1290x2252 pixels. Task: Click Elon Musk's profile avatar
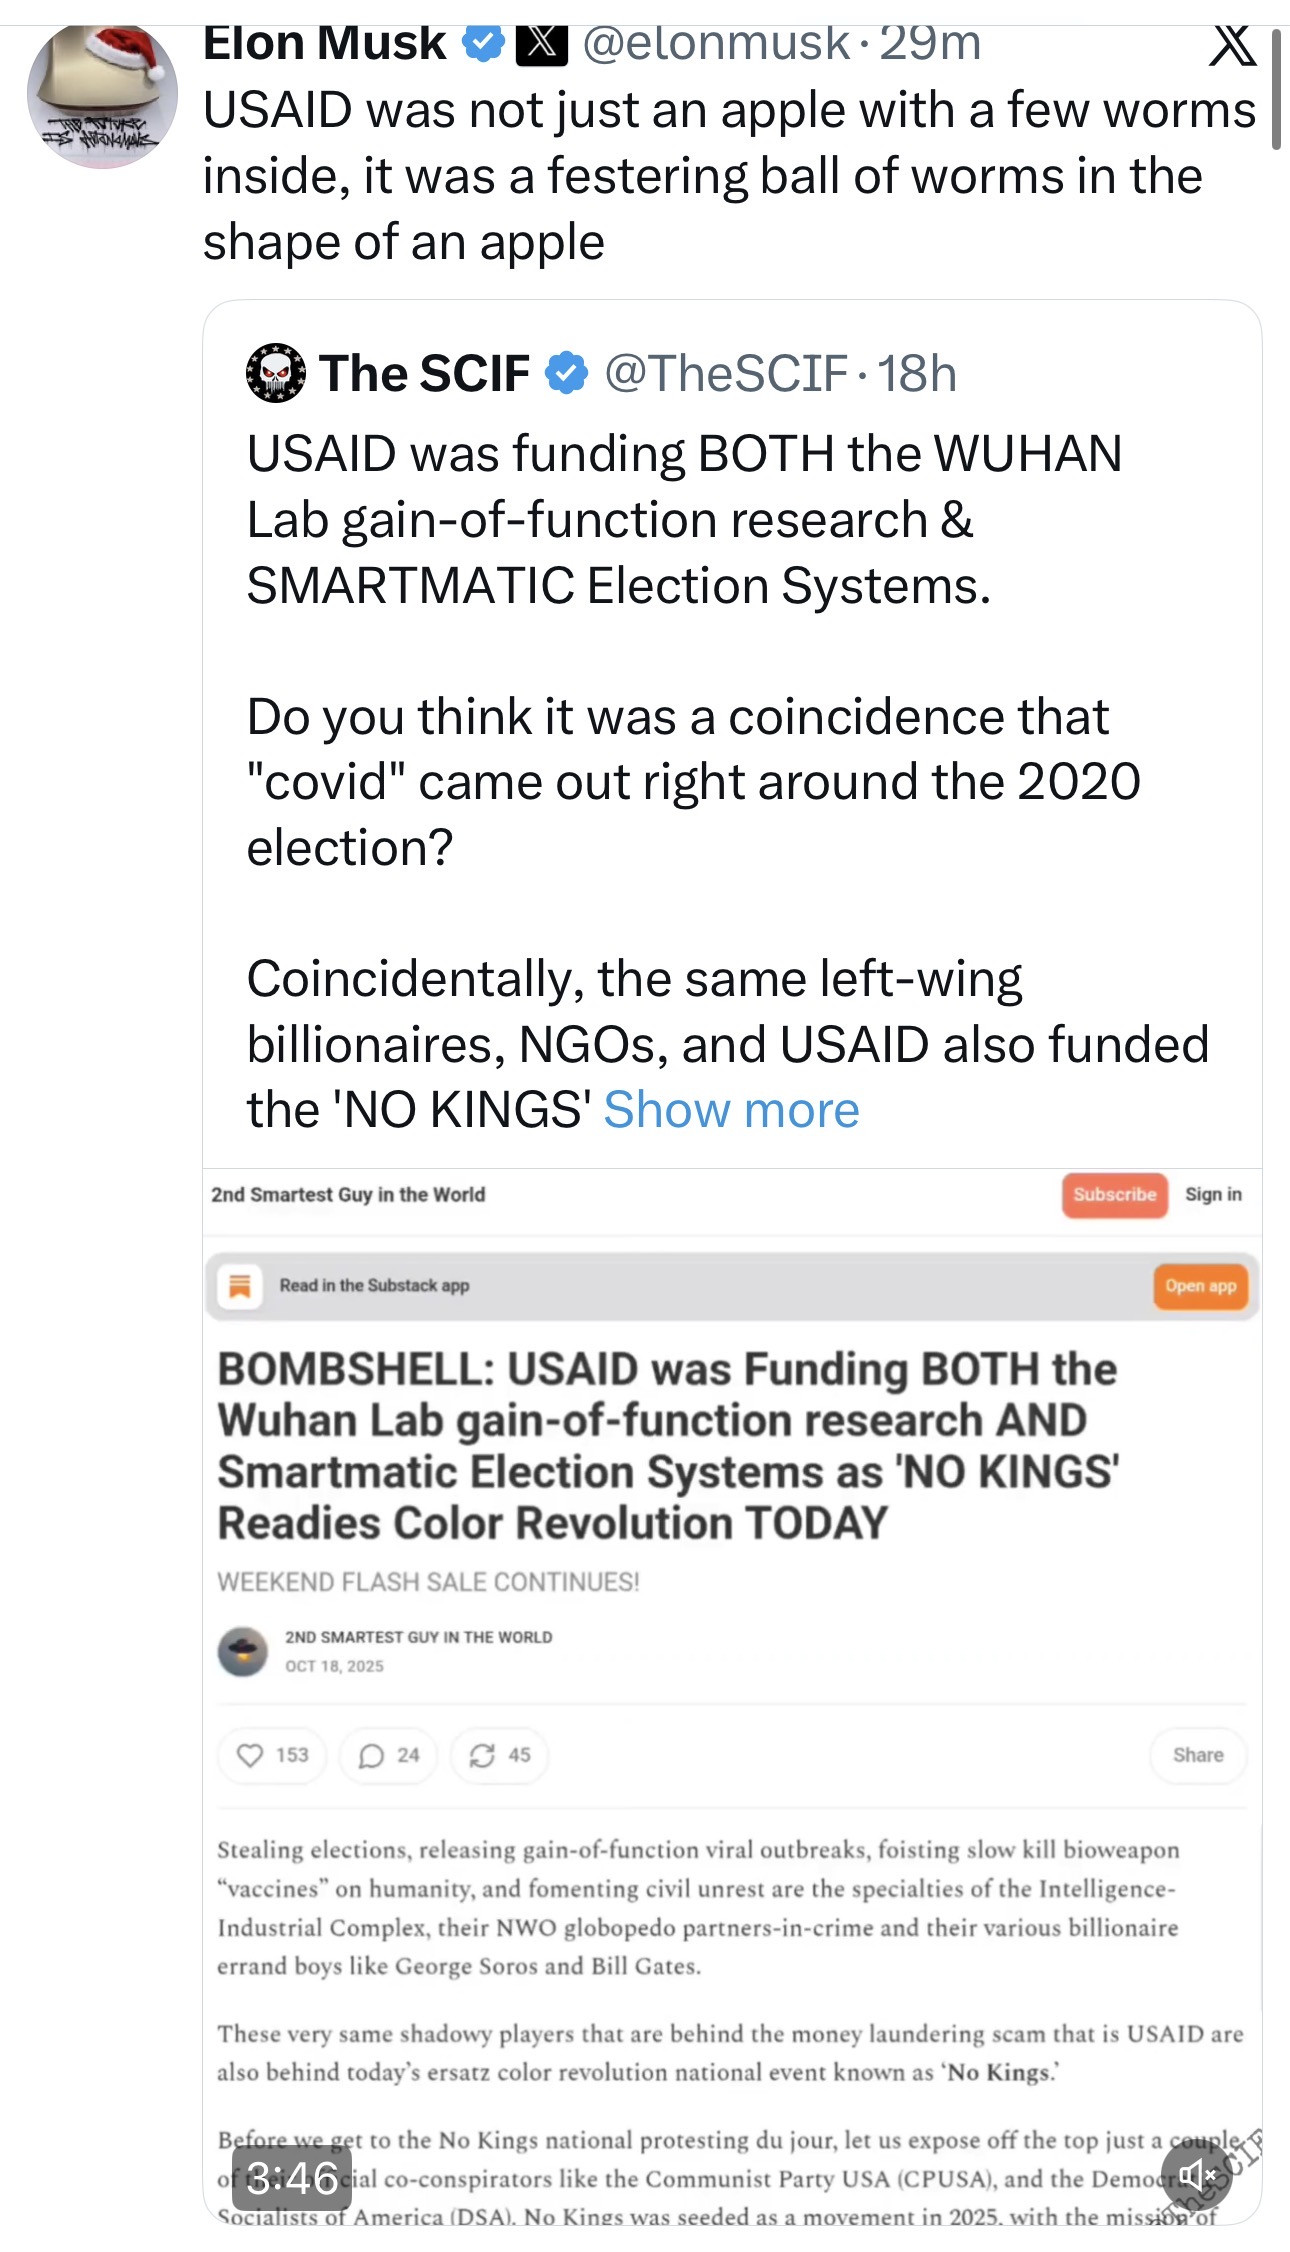(x=102, y=96)
